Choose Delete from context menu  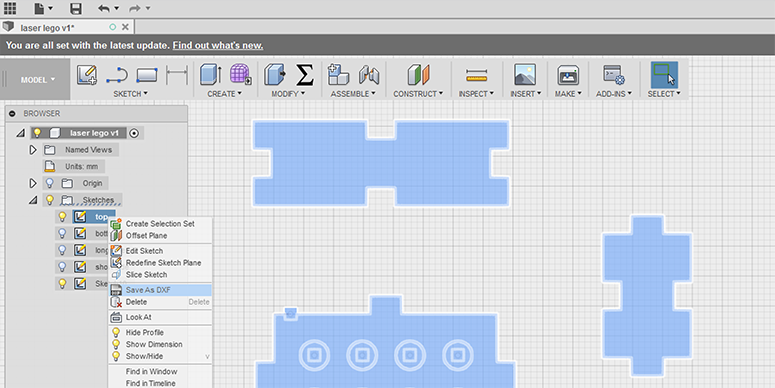[160, 302]
